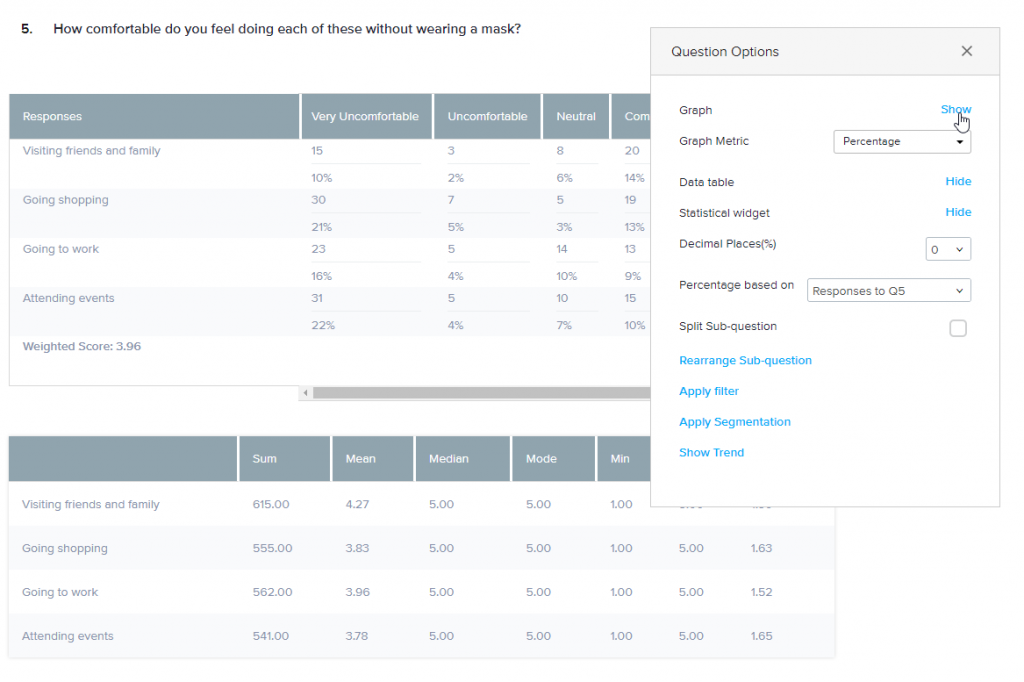The image size is (1024, 682).
Task: Show the graph for question 5
Action: click(955, 110)
